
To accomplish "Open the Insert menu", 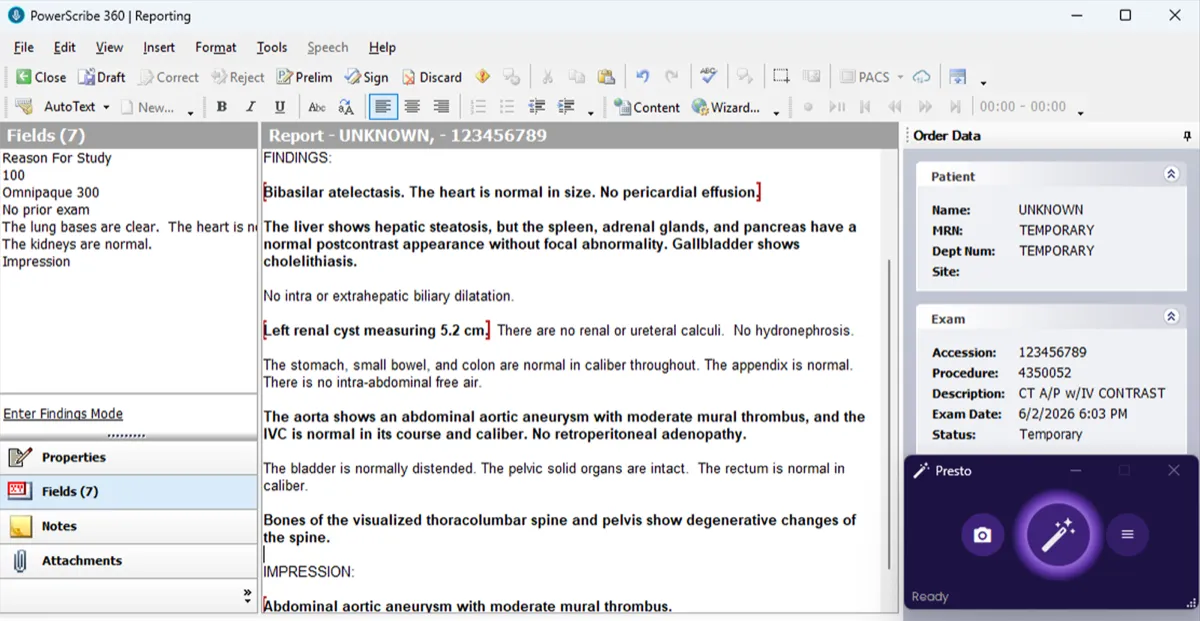I will coord(159,47).
